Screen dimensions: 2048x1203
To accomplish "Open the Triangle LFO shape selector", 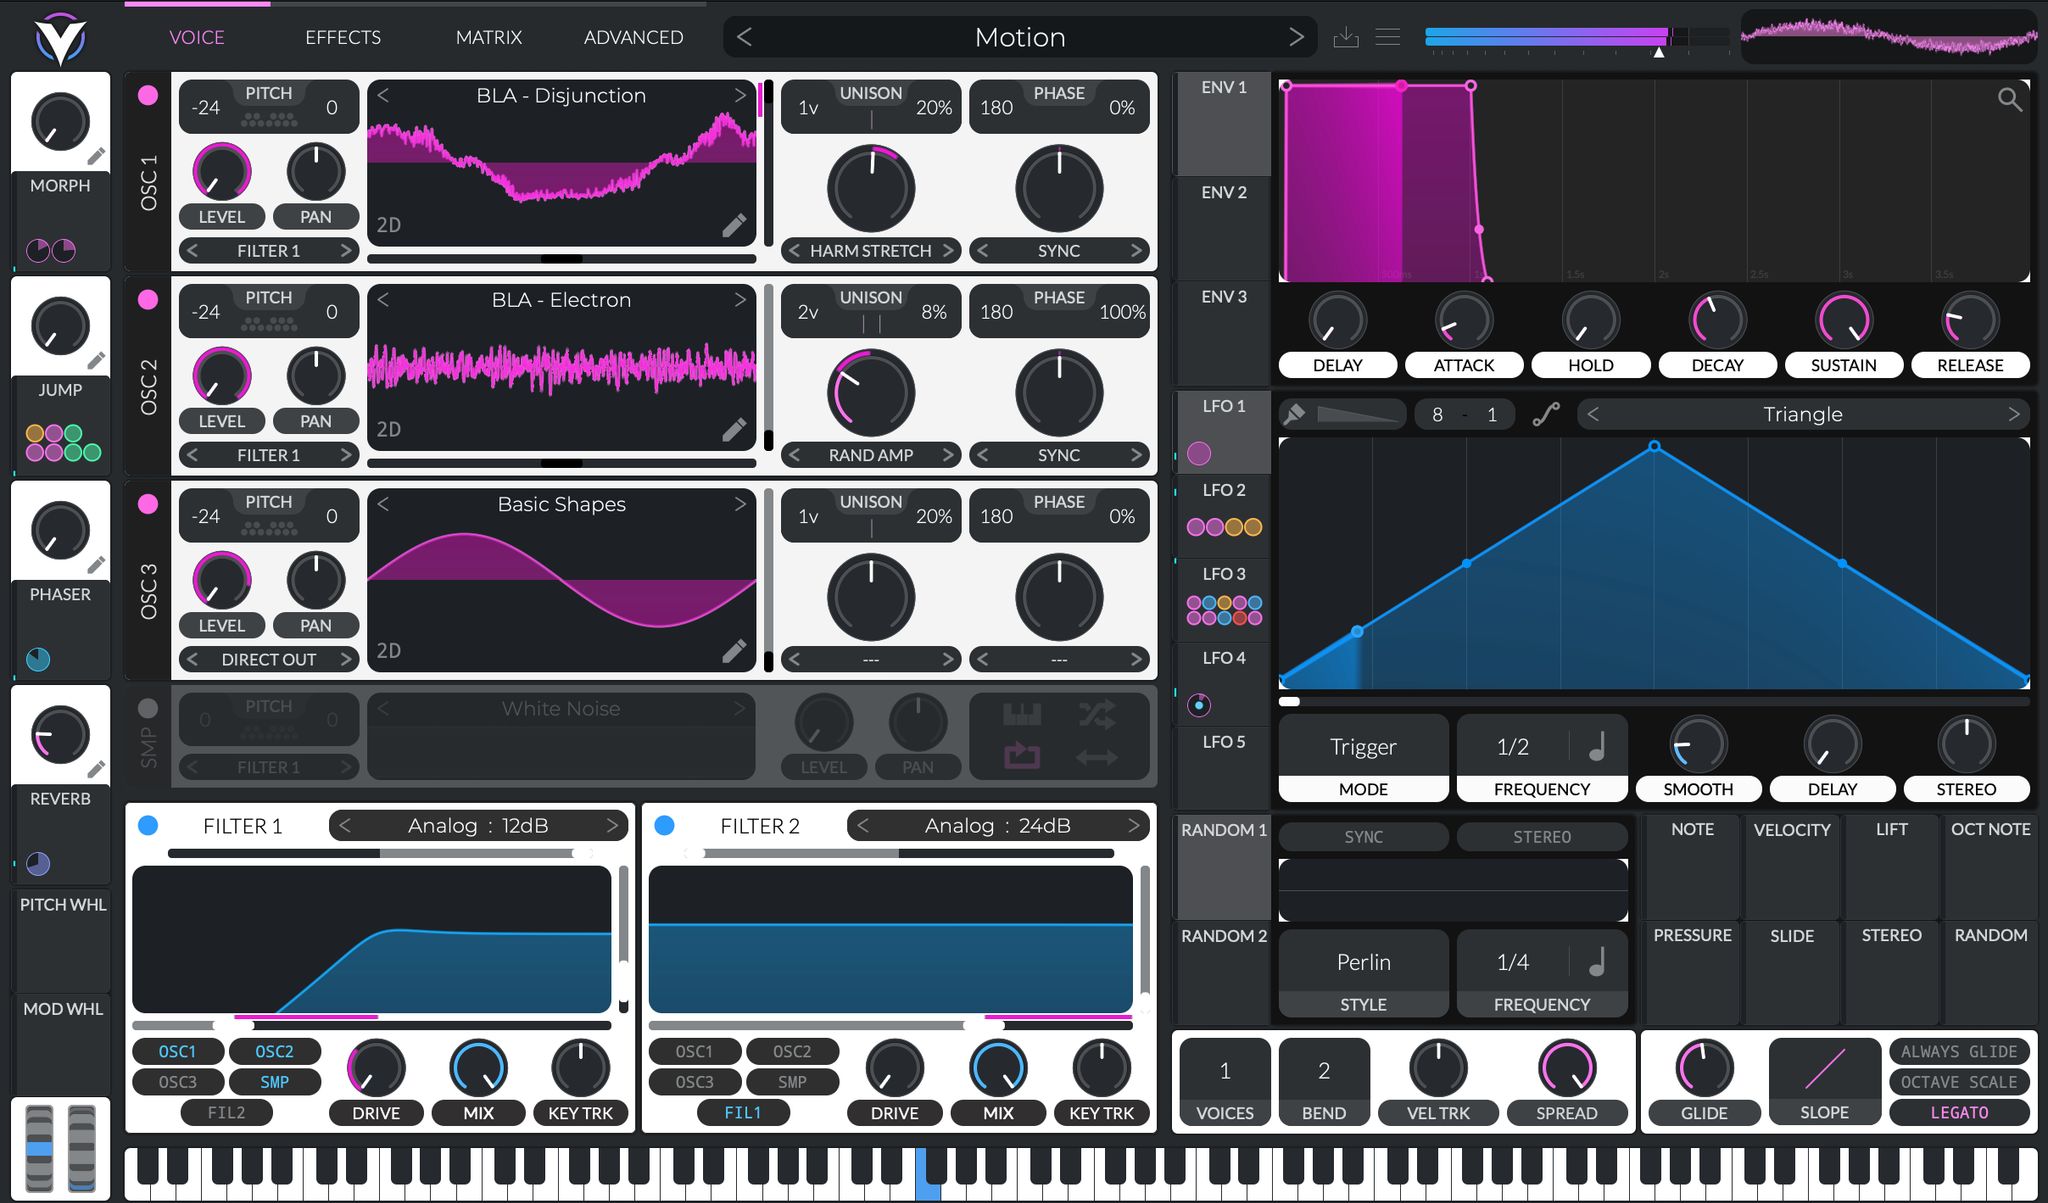I will pyautogui.click(x=1802, y=414).
